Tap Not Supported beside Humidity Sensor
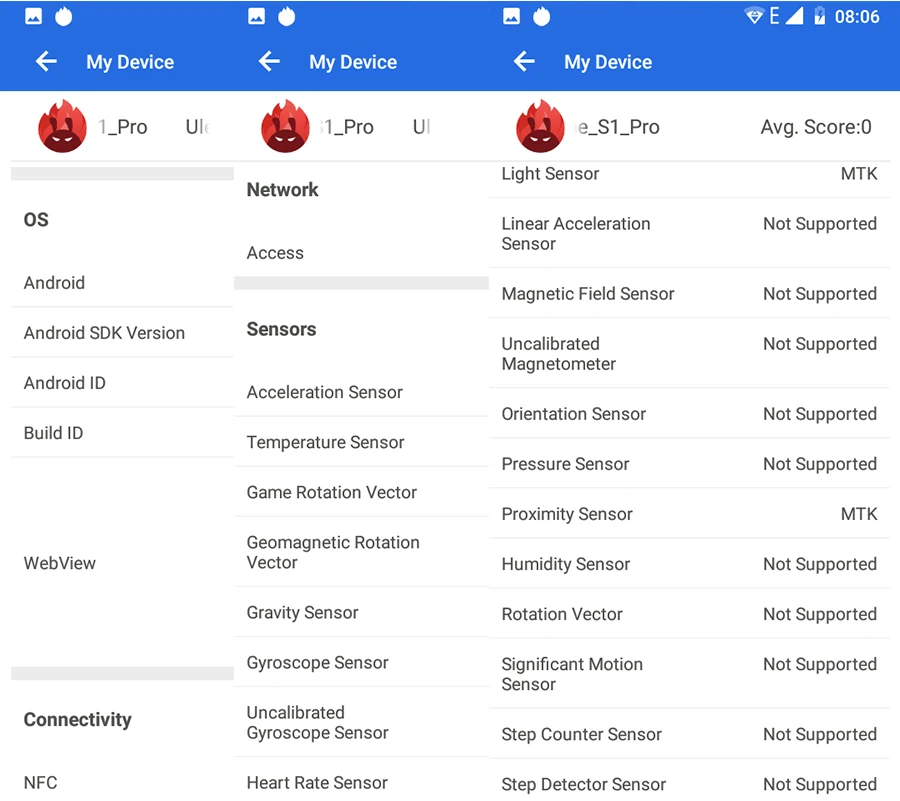The height and width of the screenshot is (801, 900). click(x=820, y=564)
